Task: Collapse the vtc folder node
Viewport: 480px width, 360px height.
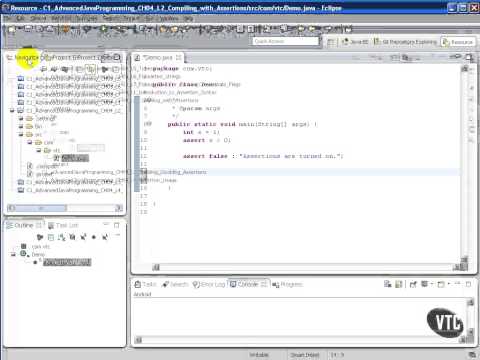Action: point(39,150)
